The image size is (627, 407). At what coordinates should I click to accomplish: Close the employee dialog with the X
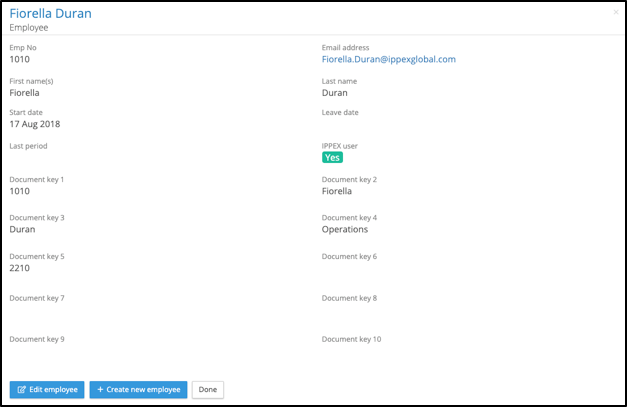tap(615, 12)
